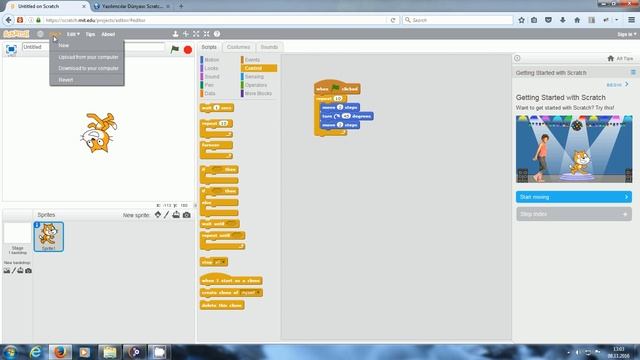Upload a backdrop from file
This screenshot has height=360, width=640.
(20, 271)
